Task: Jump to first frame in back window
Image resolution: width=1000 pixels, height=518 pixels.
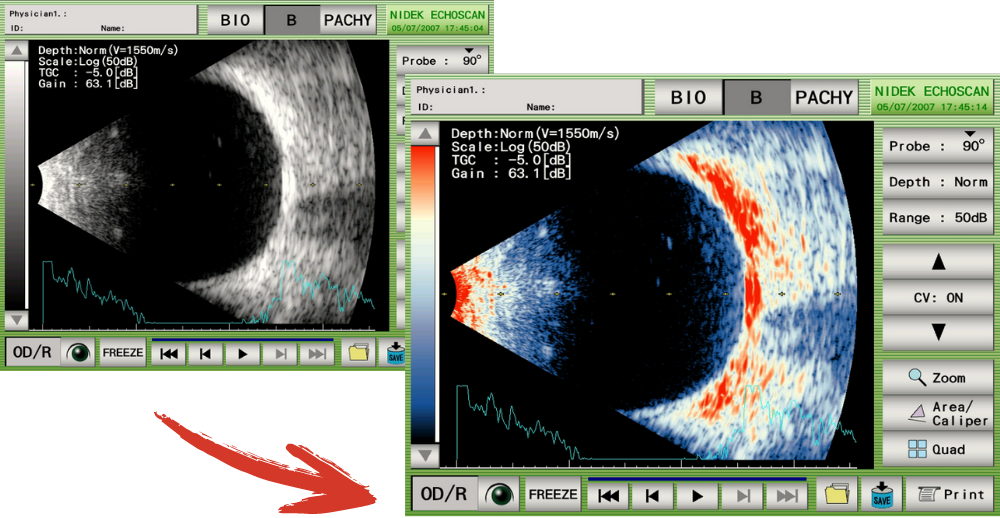Action: [x=169, y=353]
